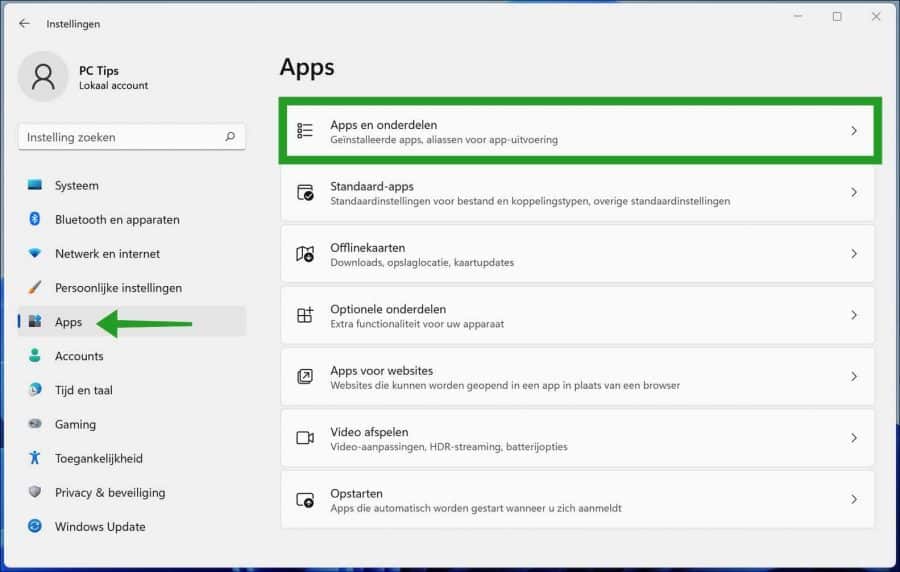Go to Netwerk en internet
This screenshot has height=572, width=900.
click(x=132, y=254)
